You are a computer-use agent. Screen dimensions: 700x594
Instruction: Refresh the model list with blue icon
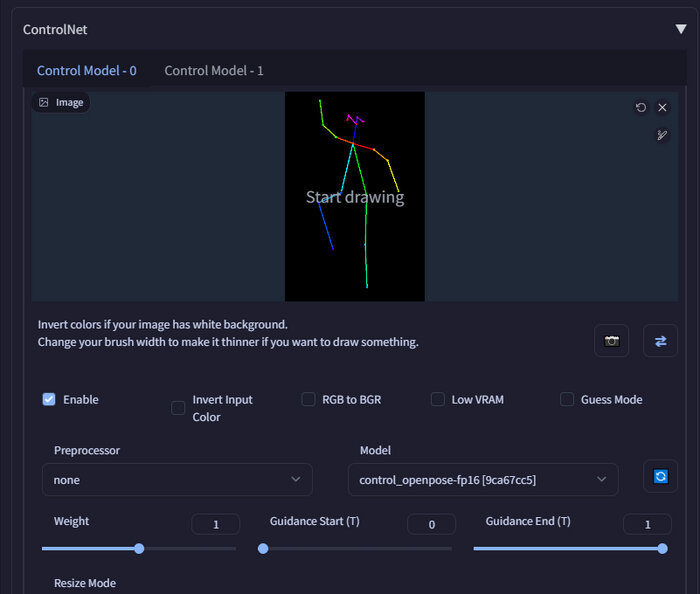pyautogui.click(x=660, y=476)
